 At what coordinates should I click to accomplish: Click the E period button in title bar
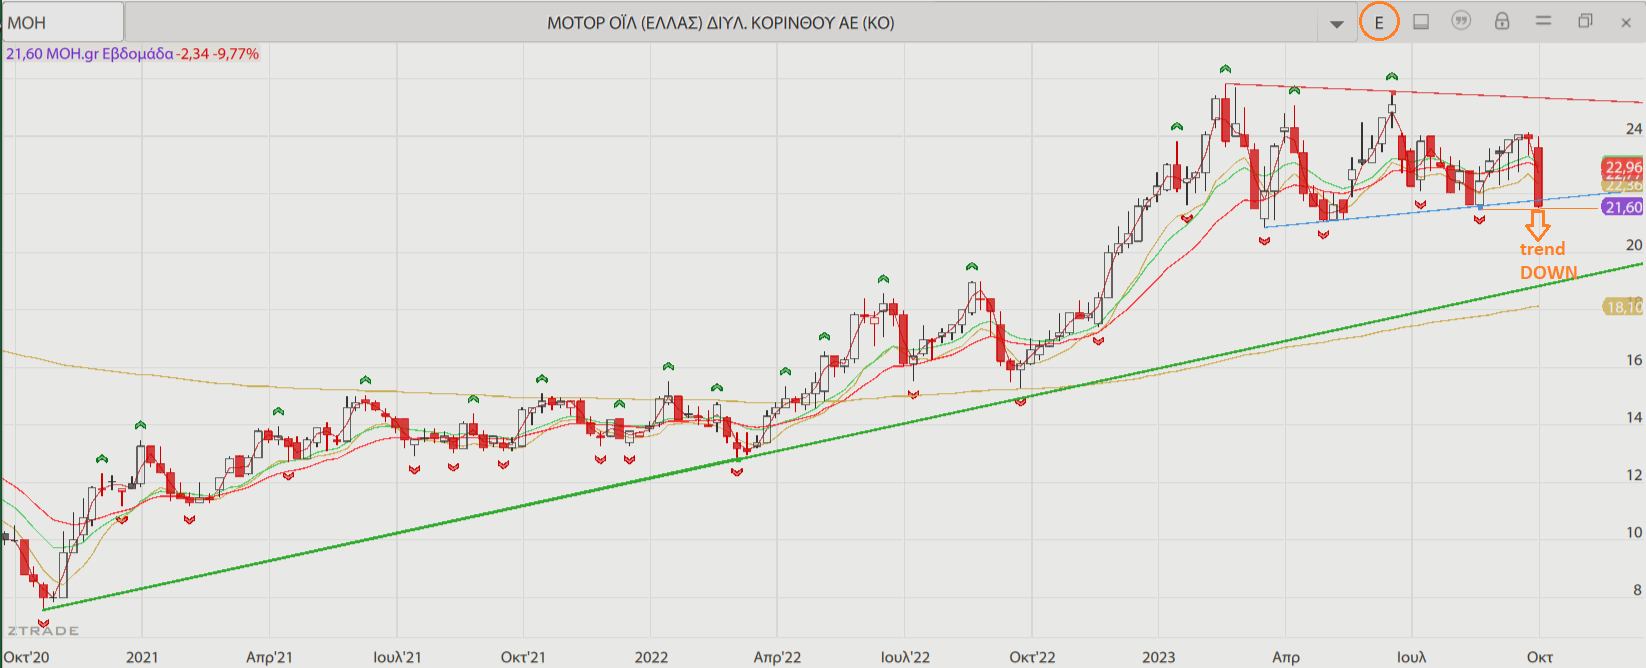(1379, 23)
